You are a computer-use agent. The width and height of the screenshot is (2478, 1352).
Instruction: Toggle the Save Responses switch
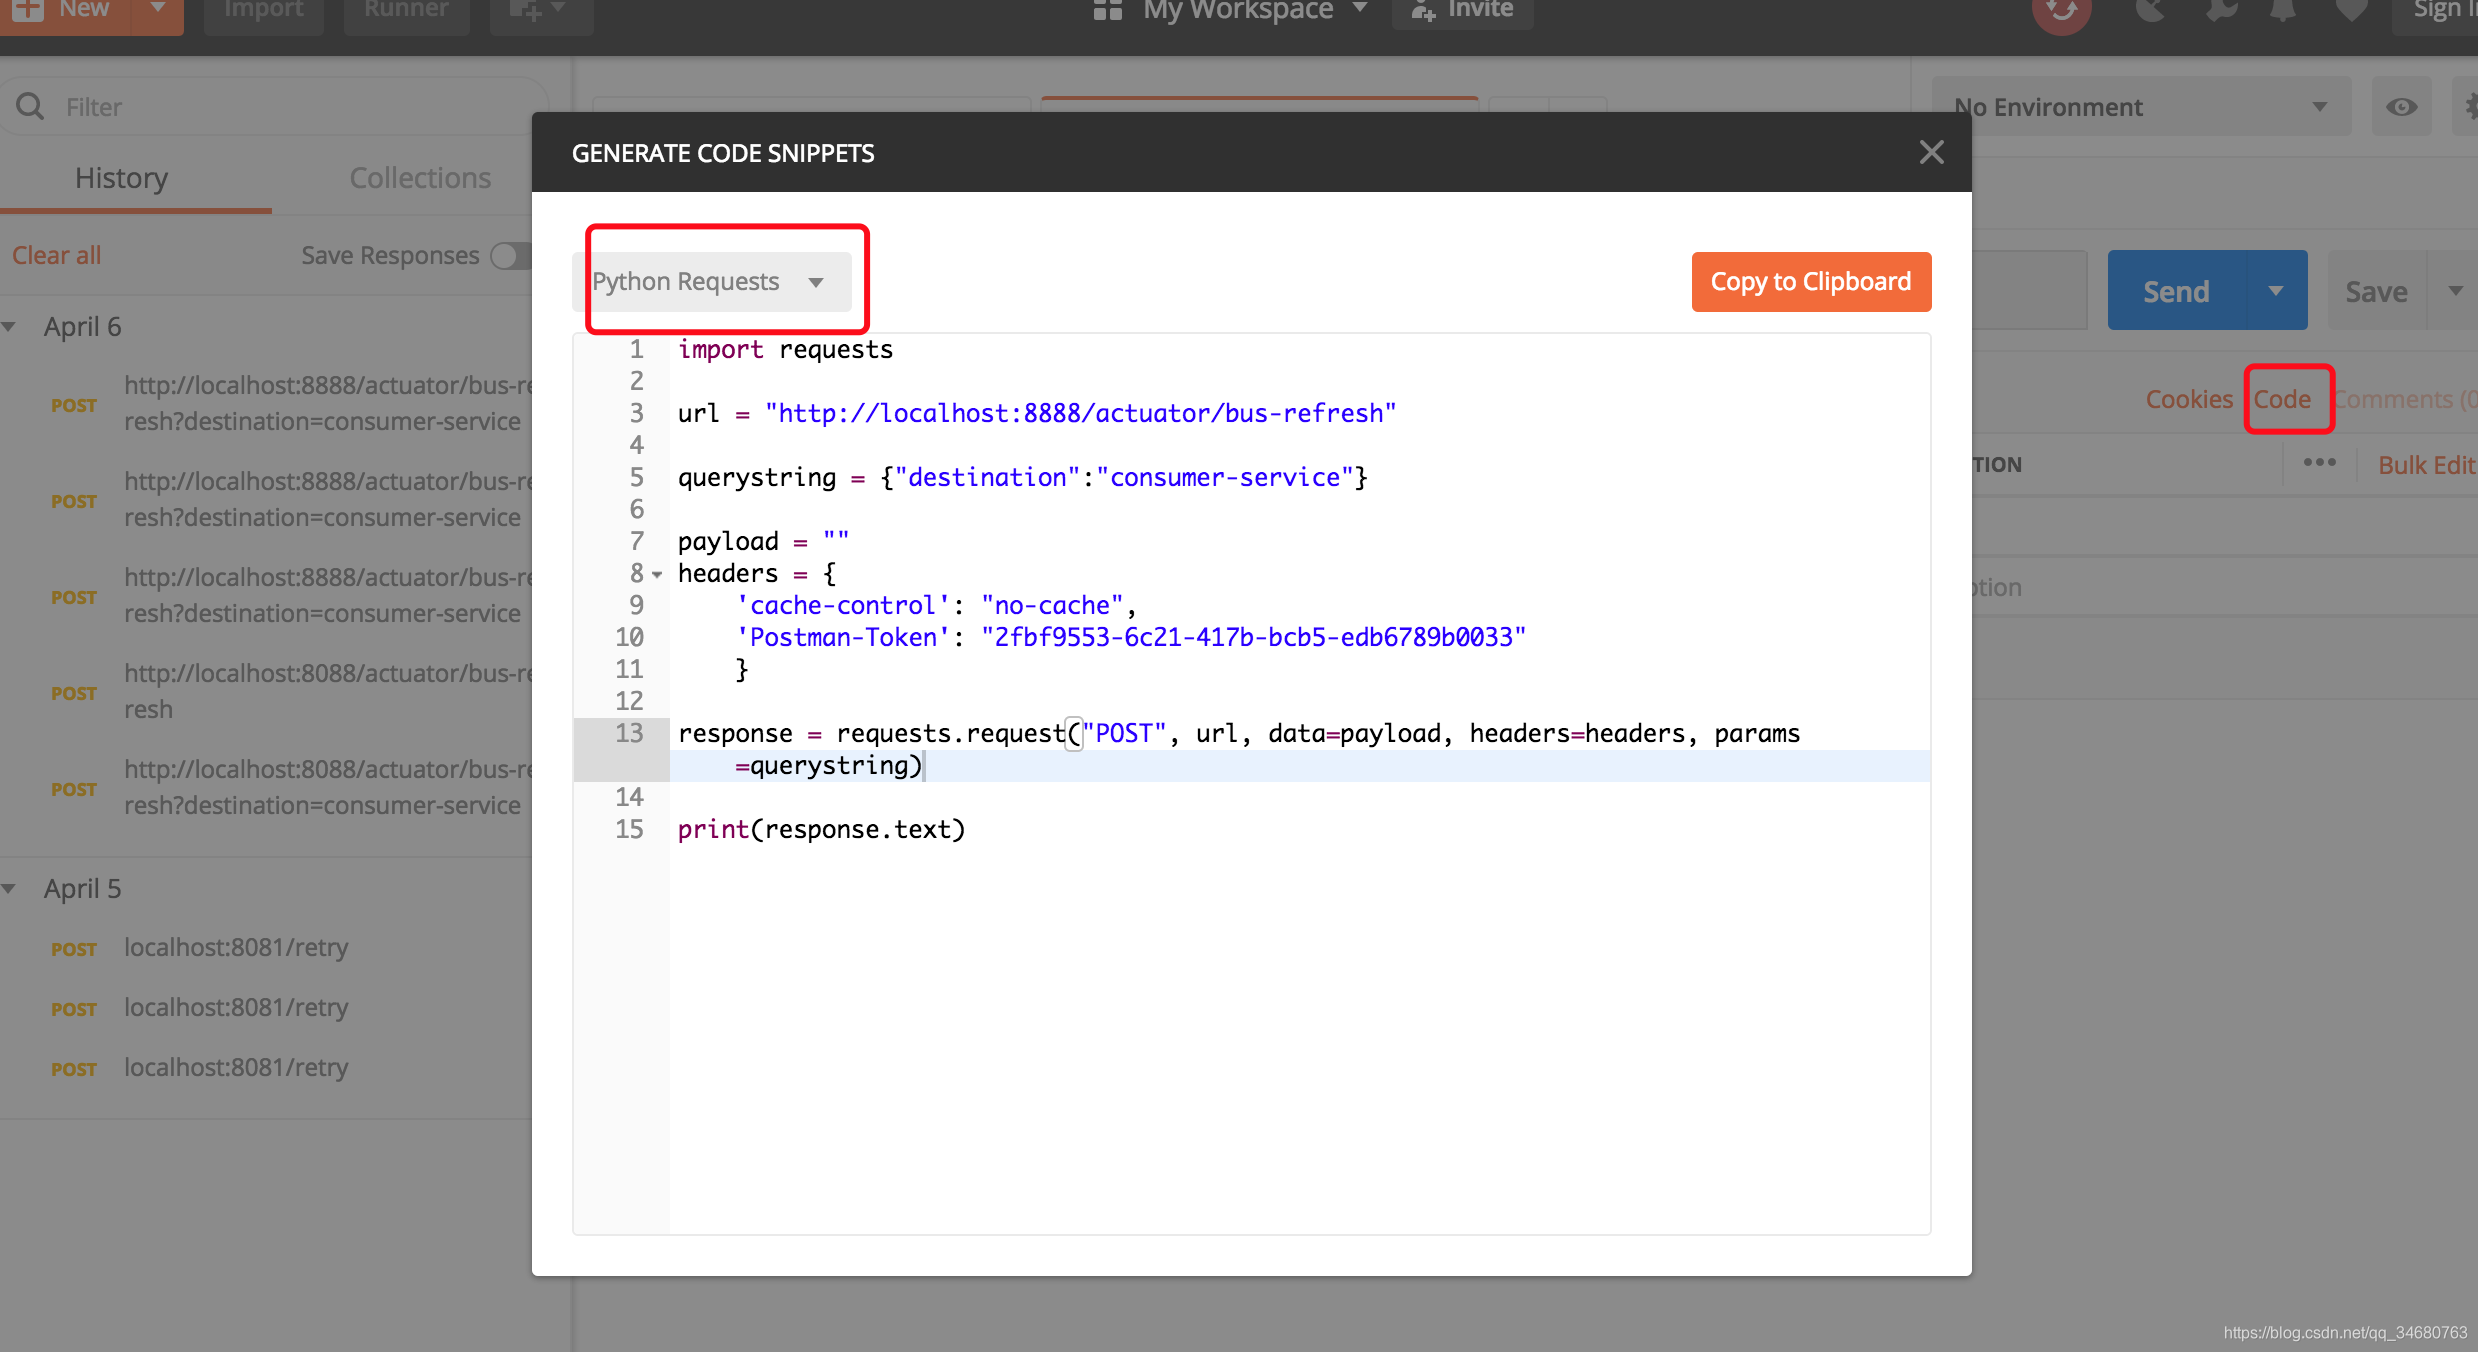point(511,256)
